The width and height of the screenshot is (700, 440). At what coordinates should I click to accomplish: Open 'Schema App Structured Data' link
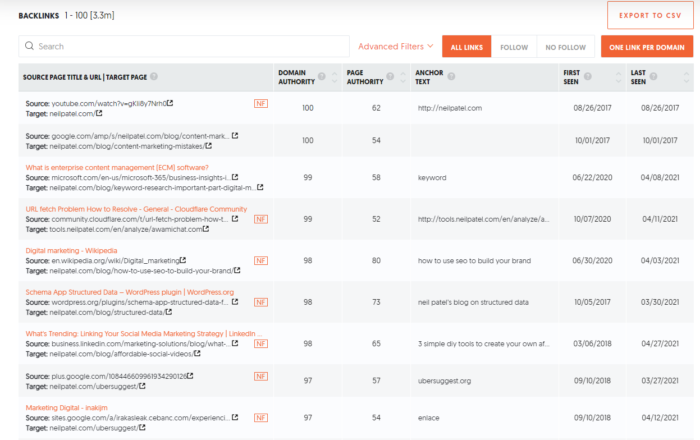(x=129, y=292)
